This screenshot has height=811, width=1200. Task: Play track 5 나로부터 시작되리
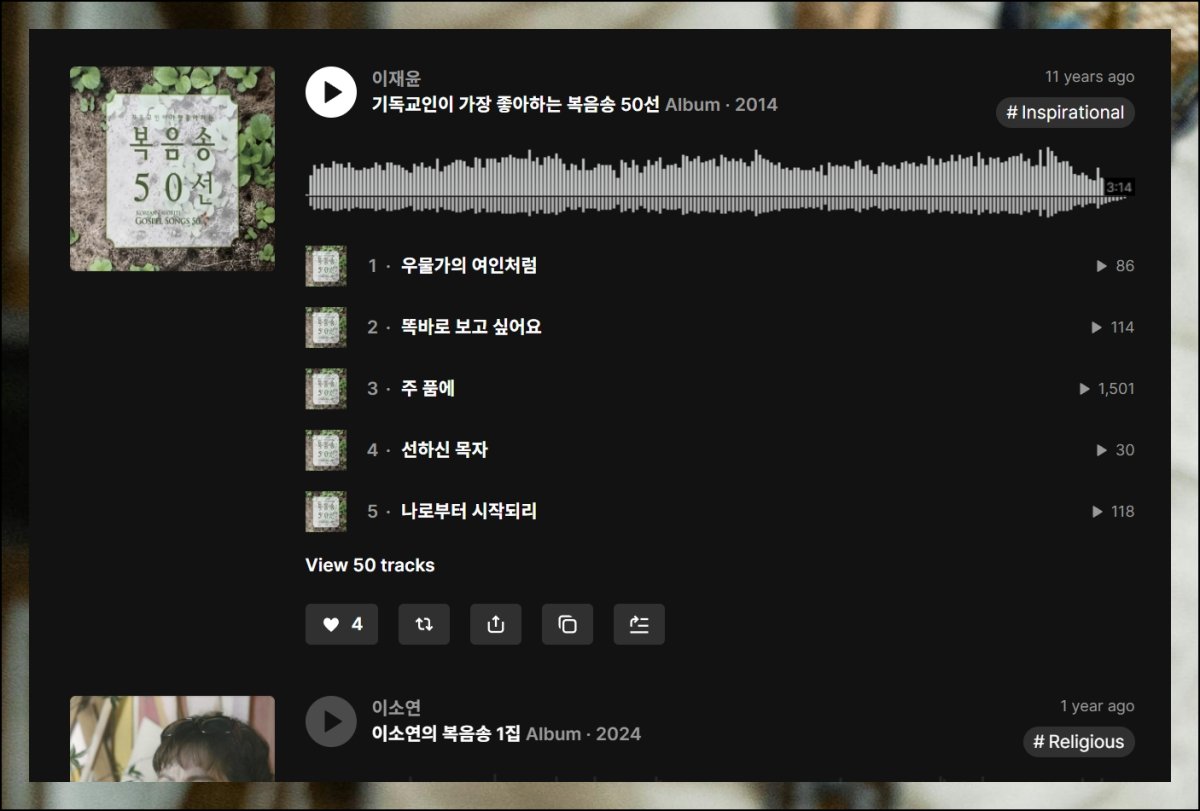[x=469, y=511]
